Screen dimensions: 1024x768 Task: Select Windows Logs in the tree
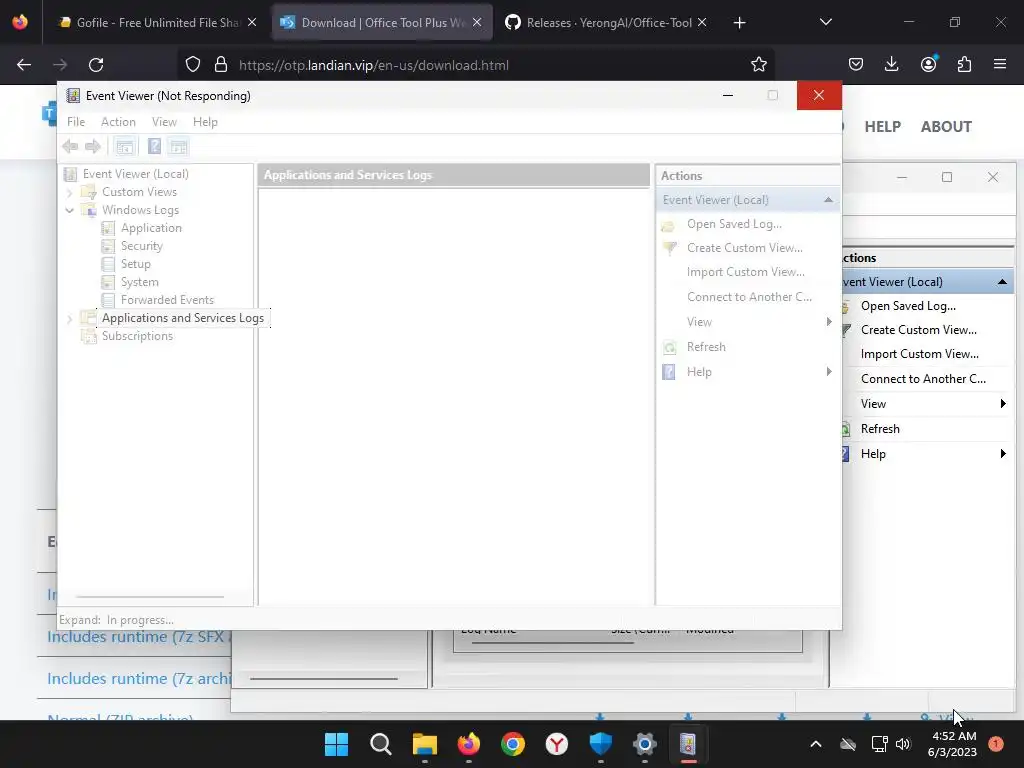[140, 210]
